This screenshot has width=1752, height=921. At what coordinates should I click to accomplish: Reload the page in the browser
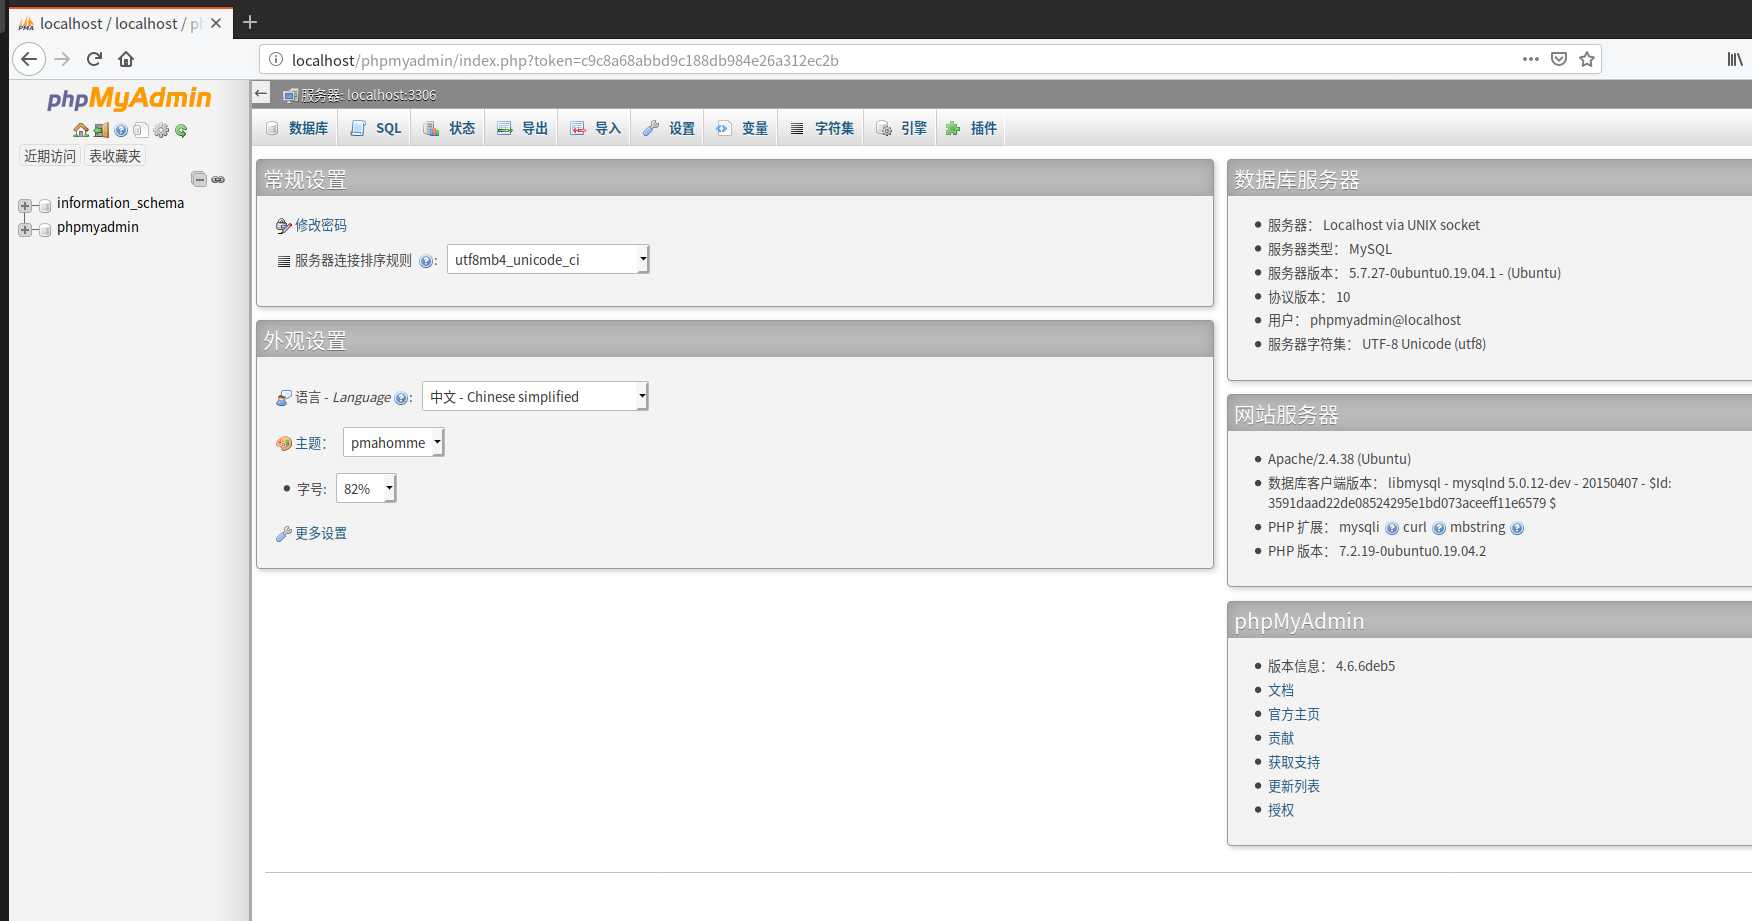pyautogui.click(x=94, y=59)
